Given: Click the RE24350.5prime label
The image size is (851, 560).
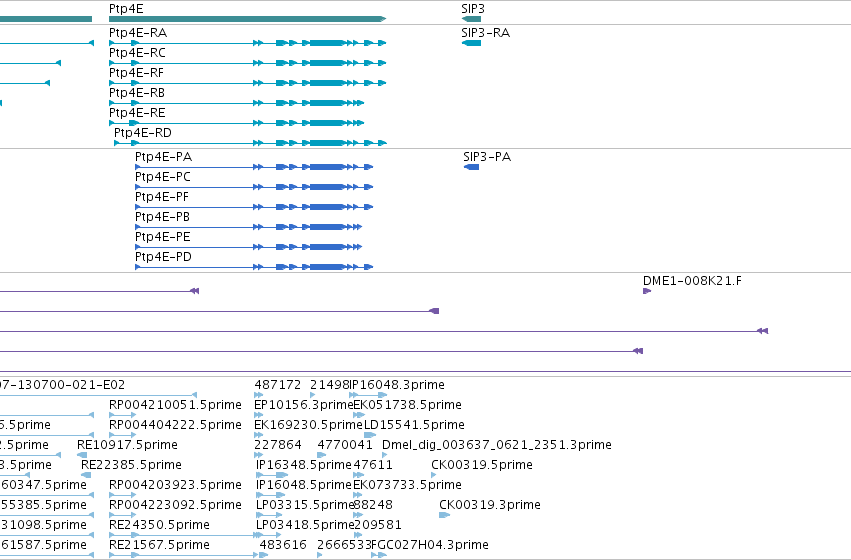Looking at the screenshot, I should pyautogui.click(x=160, y=525).
